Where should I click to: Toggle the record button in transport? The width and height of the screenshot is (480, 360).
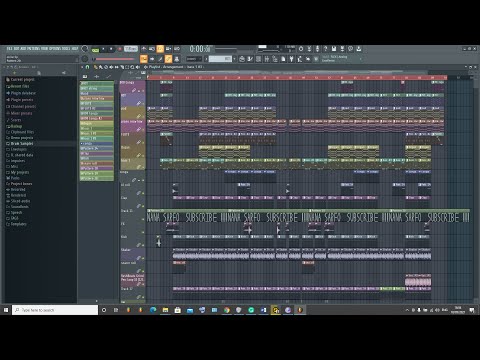120,49
